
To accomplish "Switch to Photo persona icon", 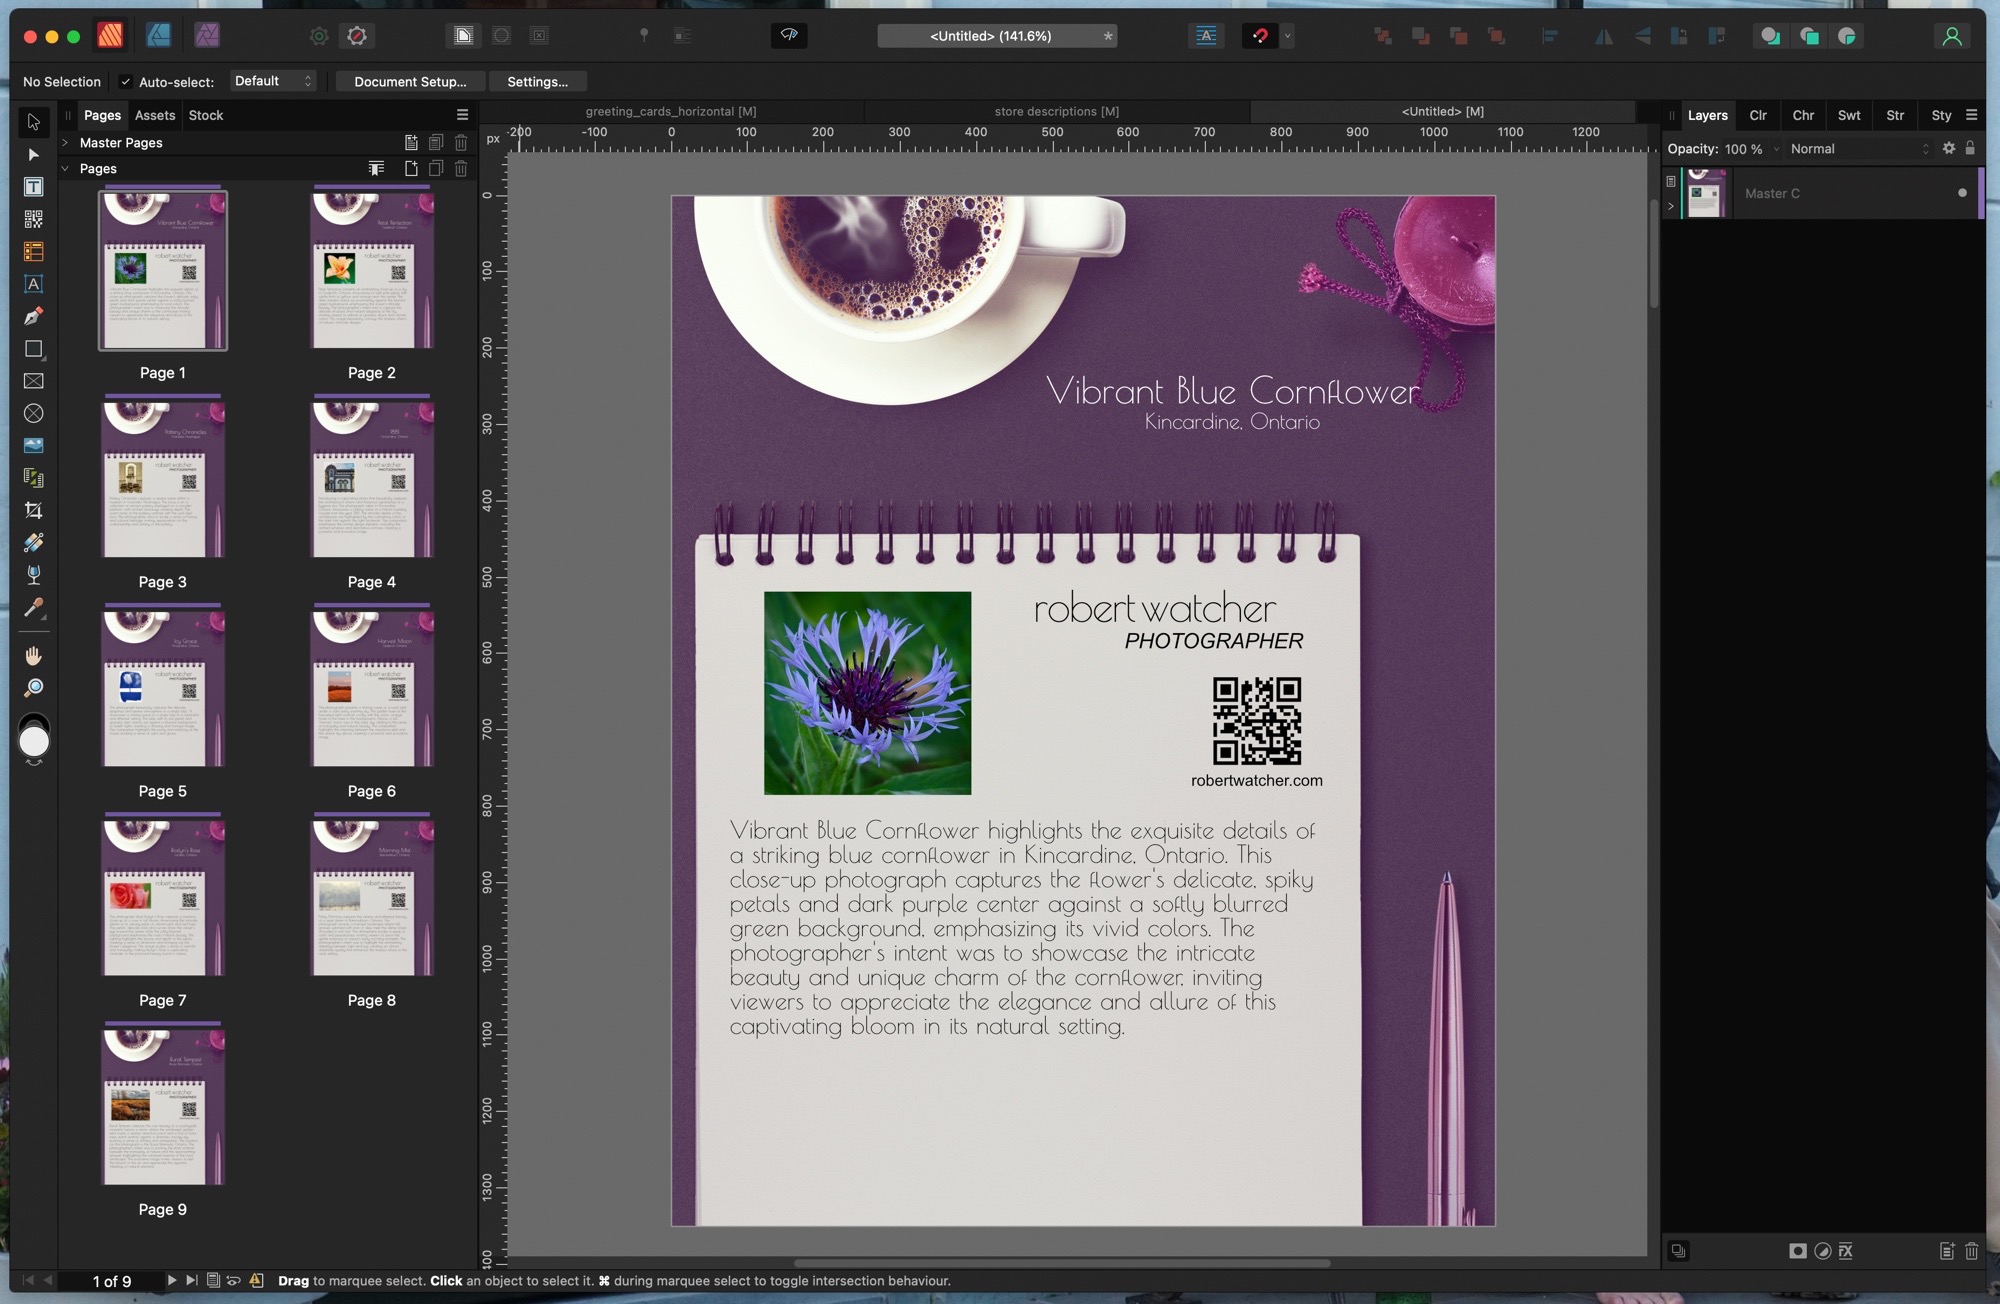I will [x=207, y=36].
